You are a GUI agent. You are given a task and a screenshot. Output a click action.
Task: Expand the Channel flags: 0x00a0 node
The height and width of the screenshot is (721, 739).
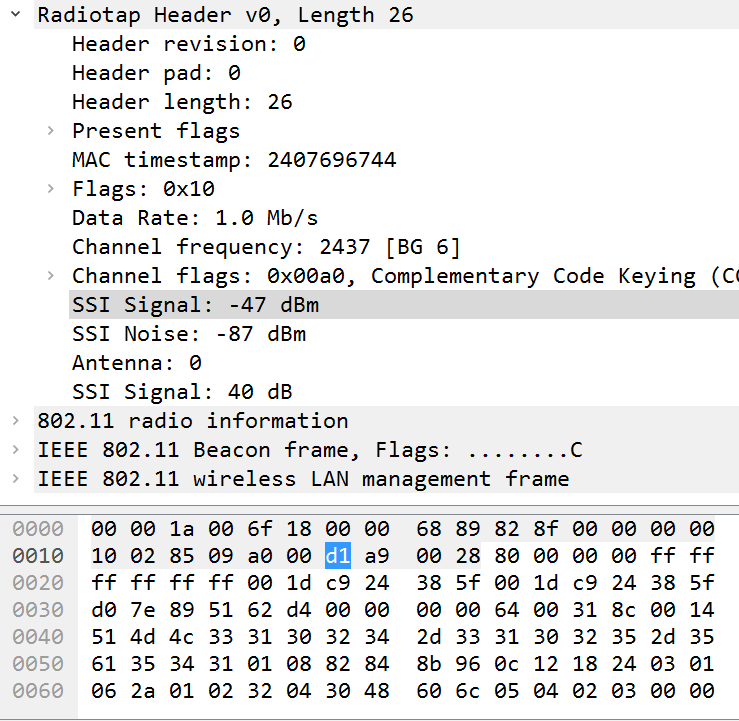pos(51,275)
